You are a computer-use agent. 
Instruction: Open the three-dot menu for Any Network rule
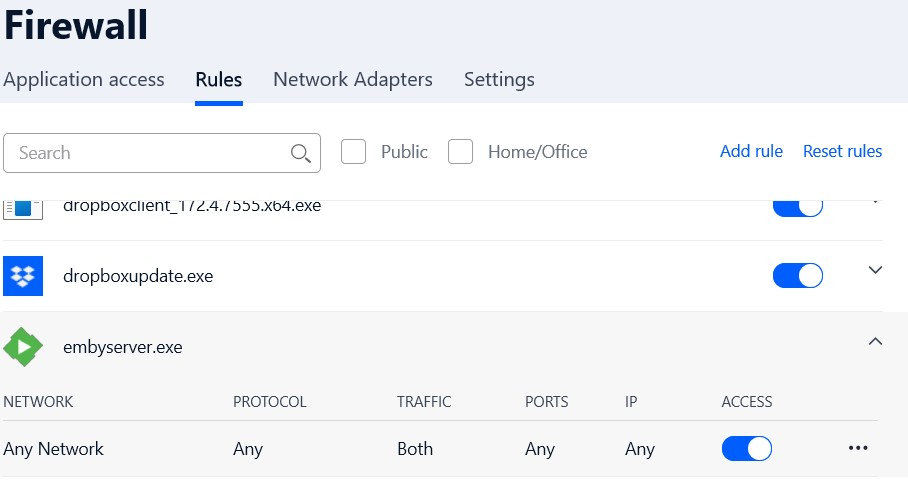tap(857, 448)
